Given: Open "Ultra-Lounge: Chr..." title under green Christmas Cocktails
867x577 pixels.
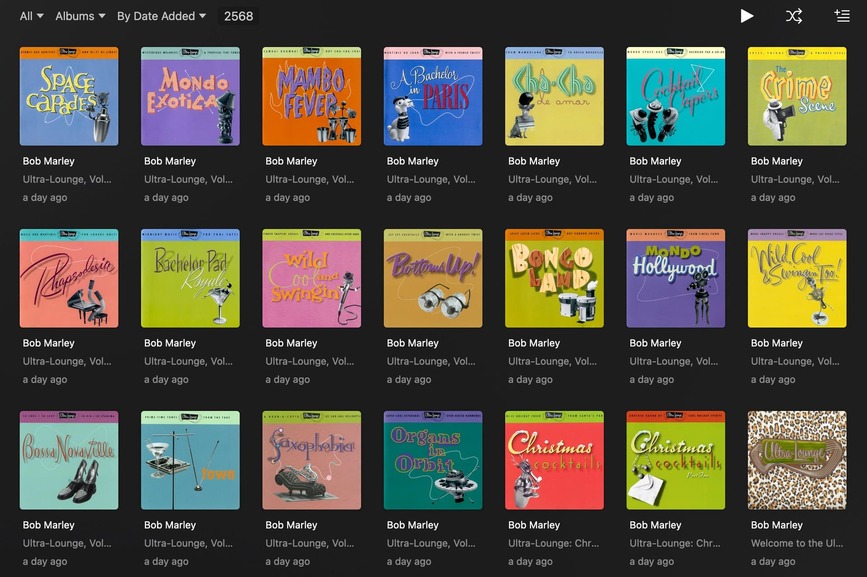Looking at the screenshot, I should pyautogui.click(x=675, y=543).
